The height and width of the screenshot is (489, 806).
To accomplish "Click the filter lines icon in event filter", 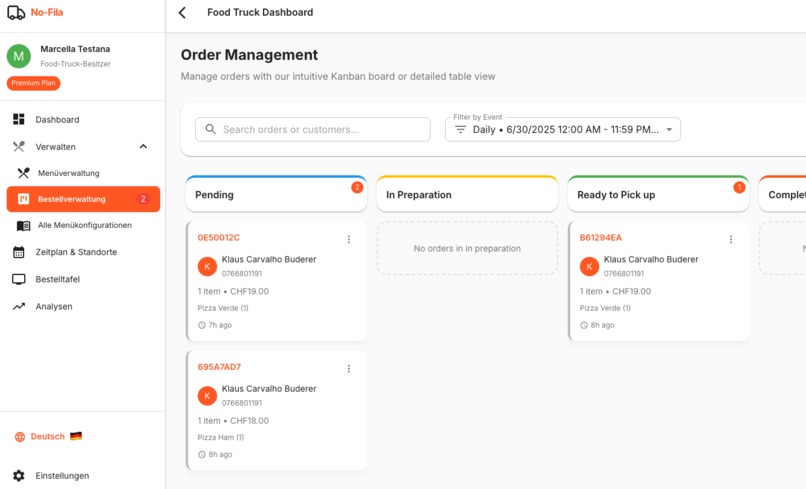I will pos(461,130).
